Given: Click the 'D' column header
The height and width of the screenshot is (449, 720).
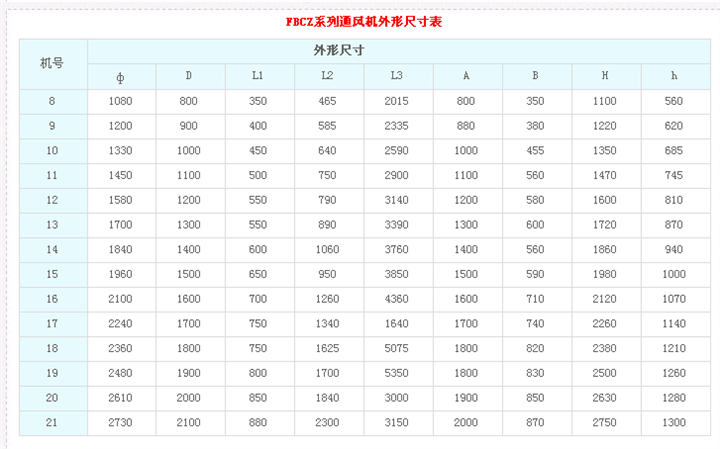Looking at the screenshot, I should pos(191,77).
